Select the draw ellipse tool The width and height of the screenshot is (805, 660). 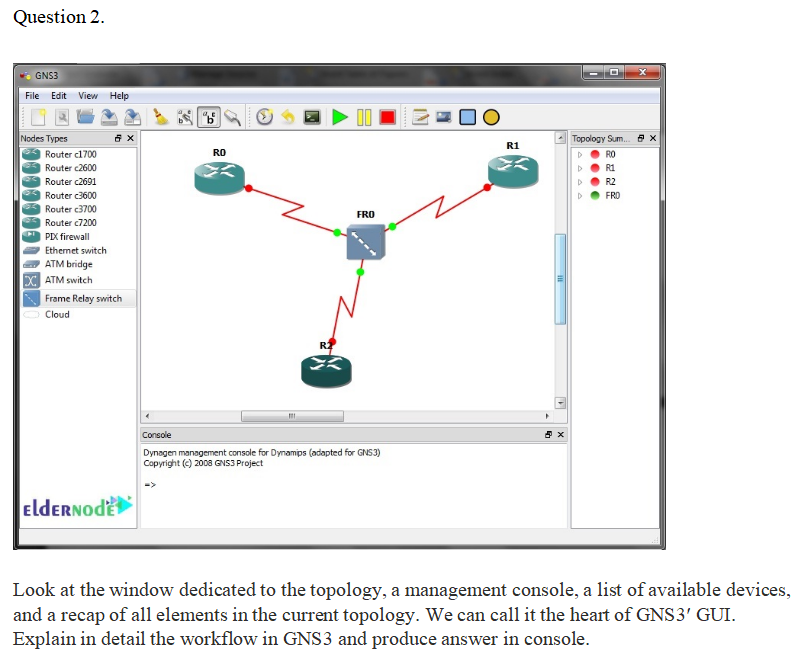(491, 118)
